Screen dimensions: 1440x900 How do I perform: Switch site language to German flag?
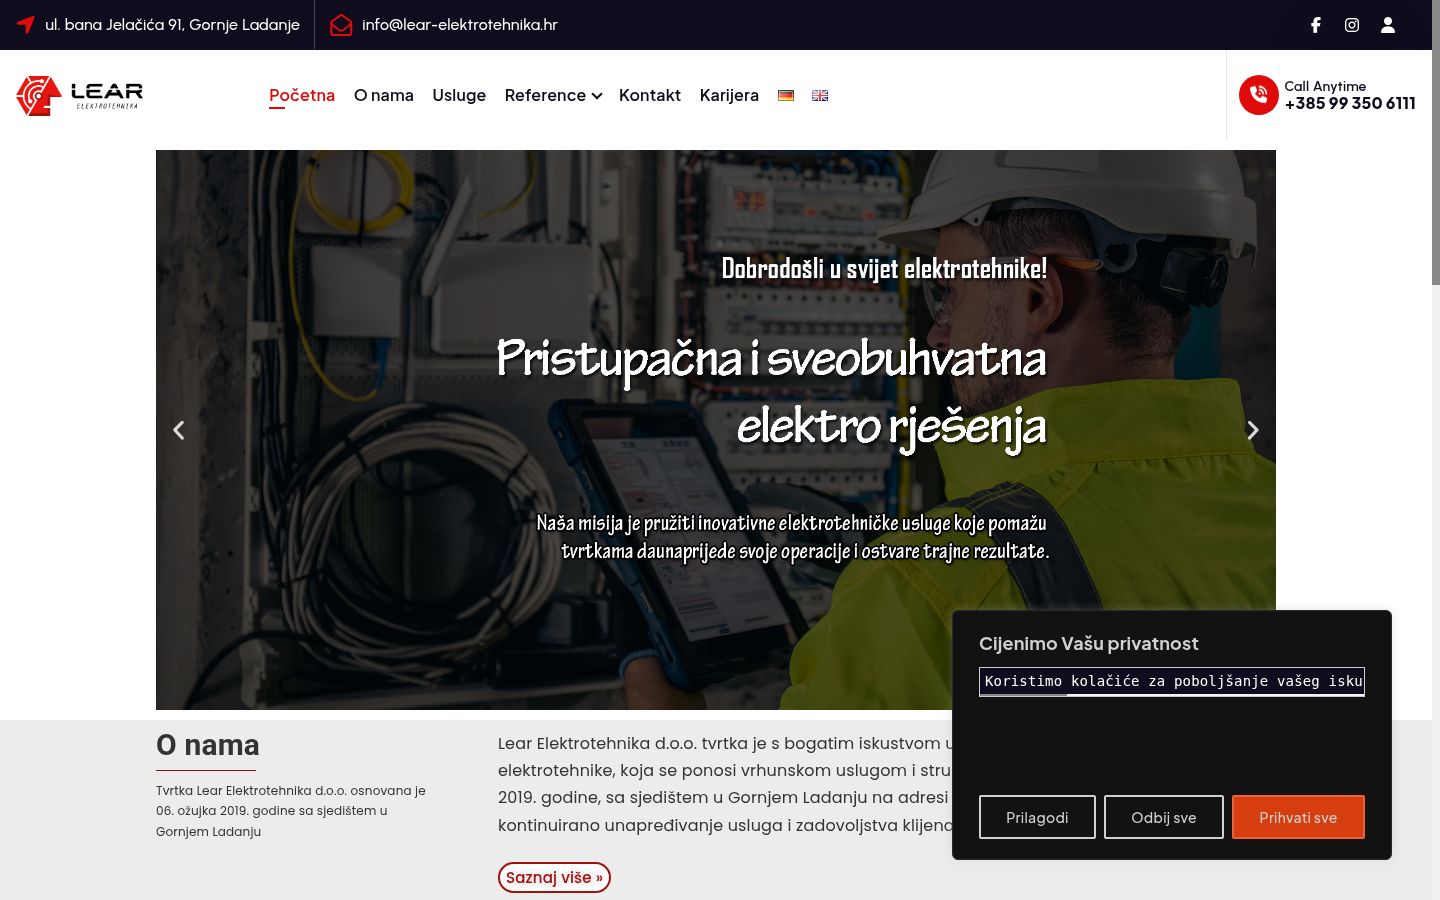pyautogui.click(x=786, y=96)
